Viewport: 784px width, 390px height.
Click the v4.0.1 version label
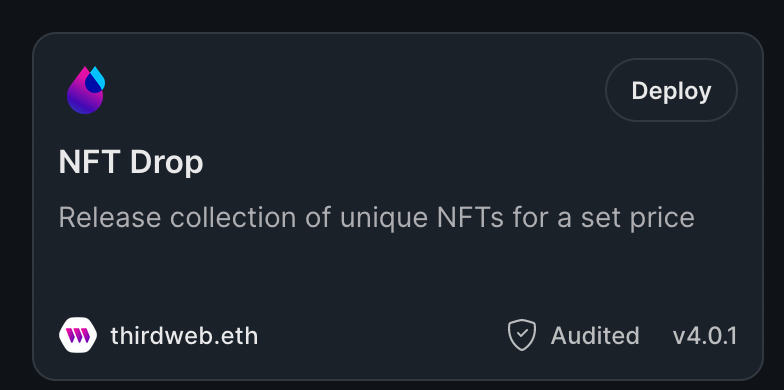tap(704, 336)
